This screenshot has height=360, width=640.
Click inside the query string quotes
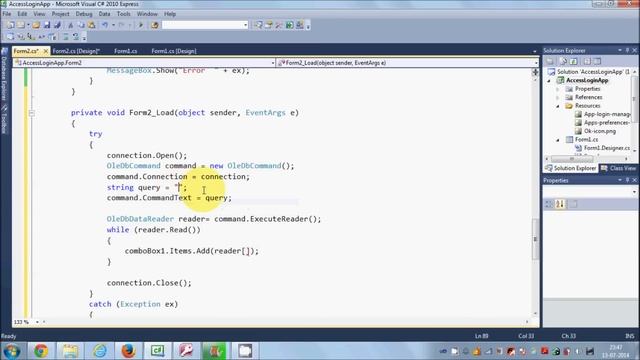click(x=179, y=187)
